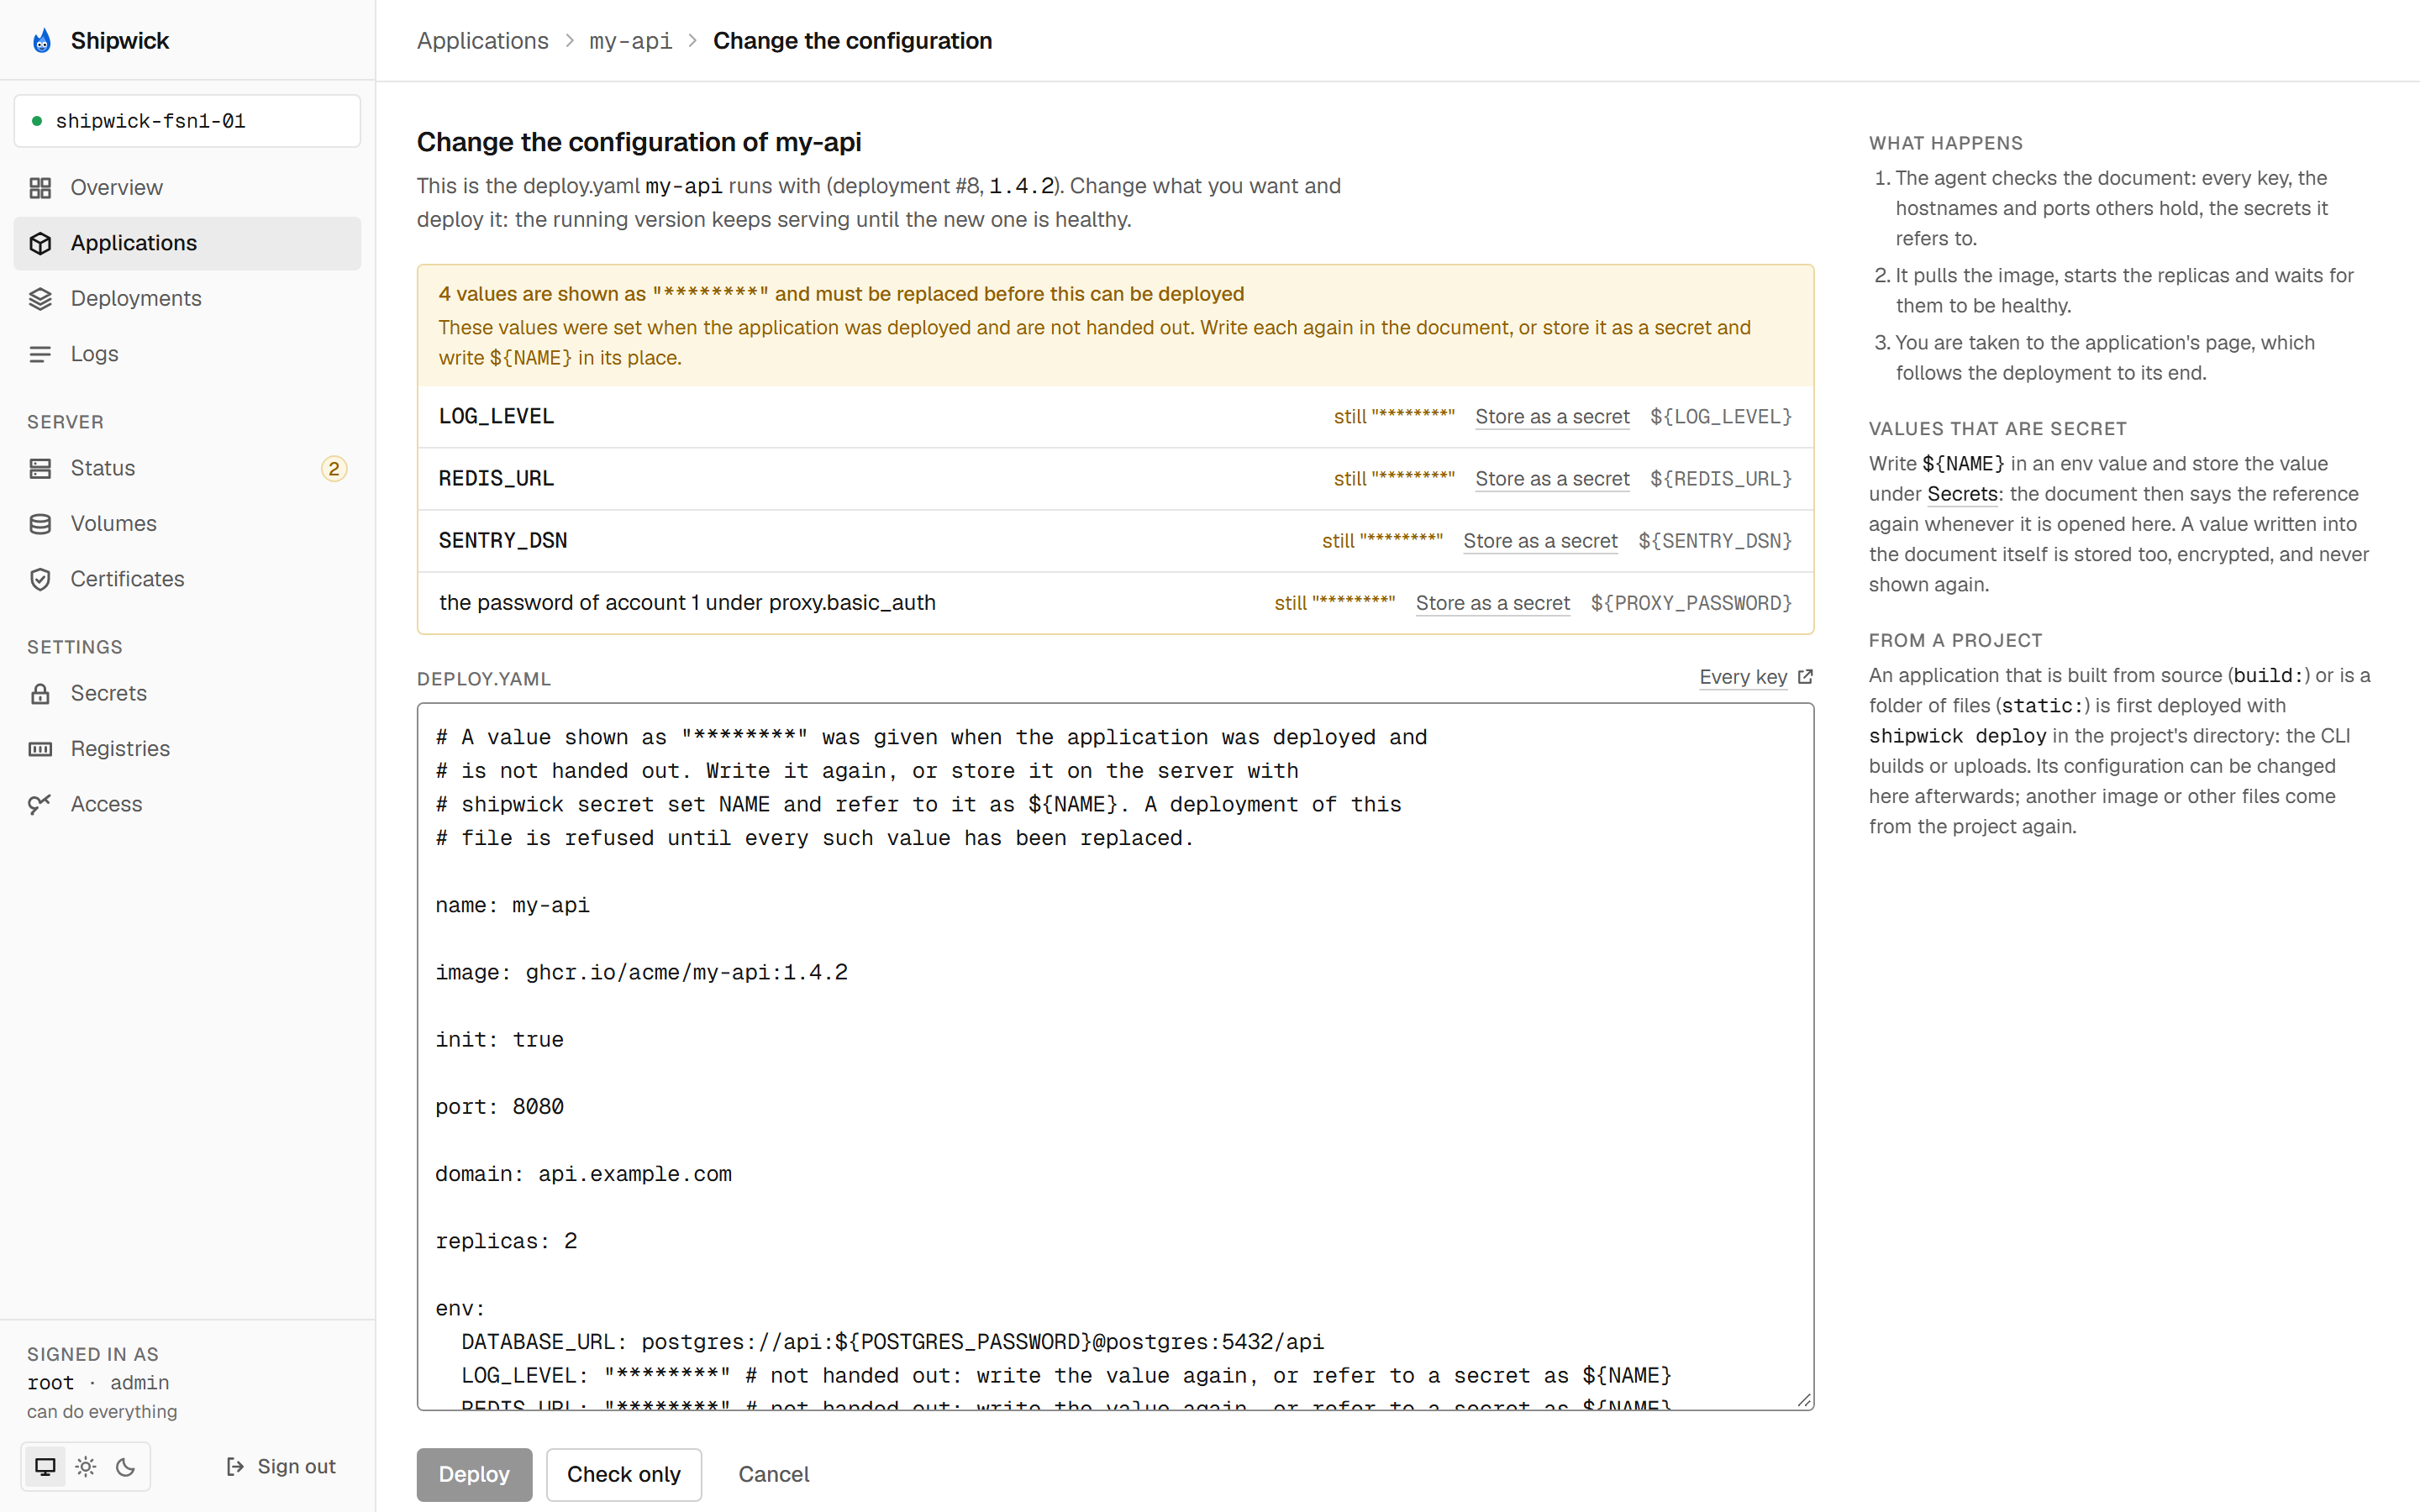Image resolution: width=2420 pixels, height=1512 pixels.
Task: Follow the Secrets link in right panel
Action: tap(1962, 494)
